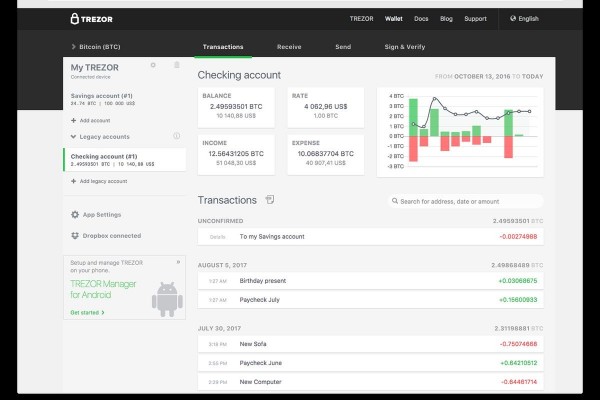Open the English language selector
The image size is (600, 400).
pos(524,18)
